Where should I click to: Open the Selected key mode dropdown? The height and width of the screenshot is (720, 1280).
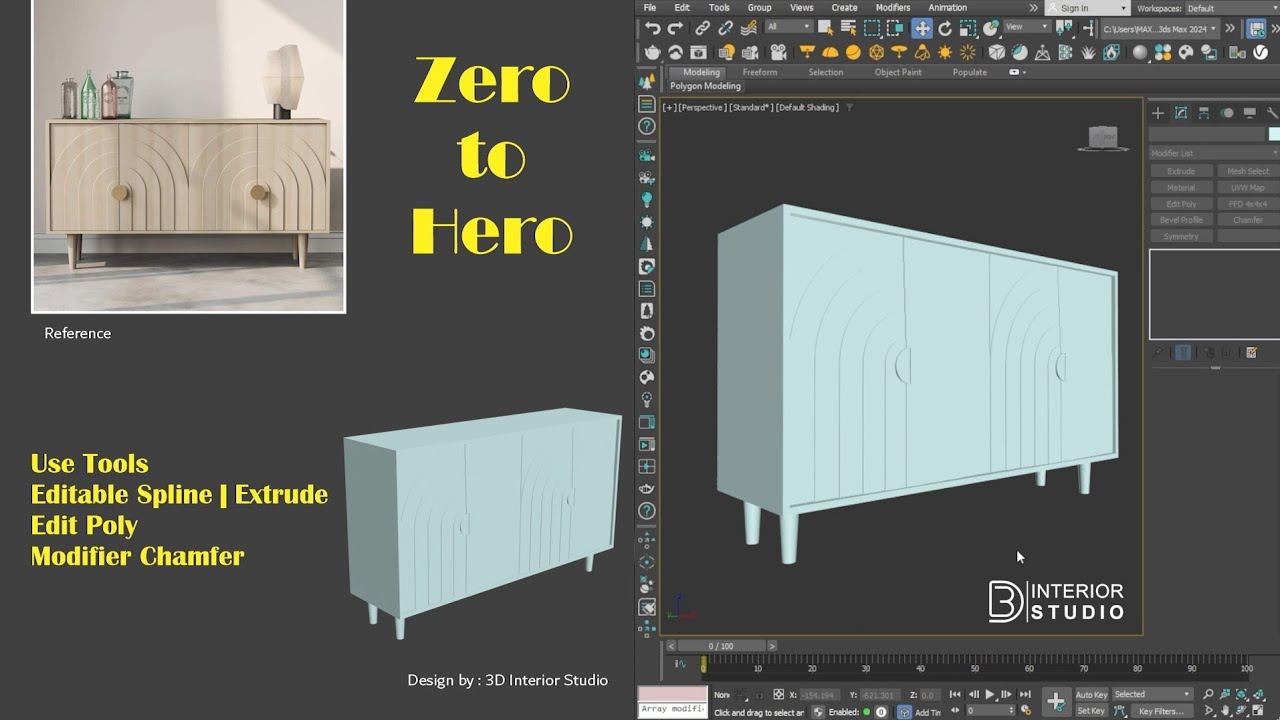[1152, 694]
